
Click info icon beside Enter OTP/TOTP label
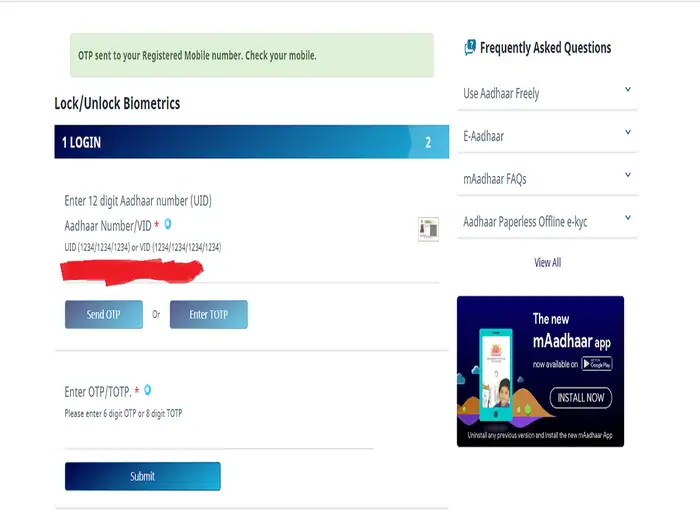(147, 390)
